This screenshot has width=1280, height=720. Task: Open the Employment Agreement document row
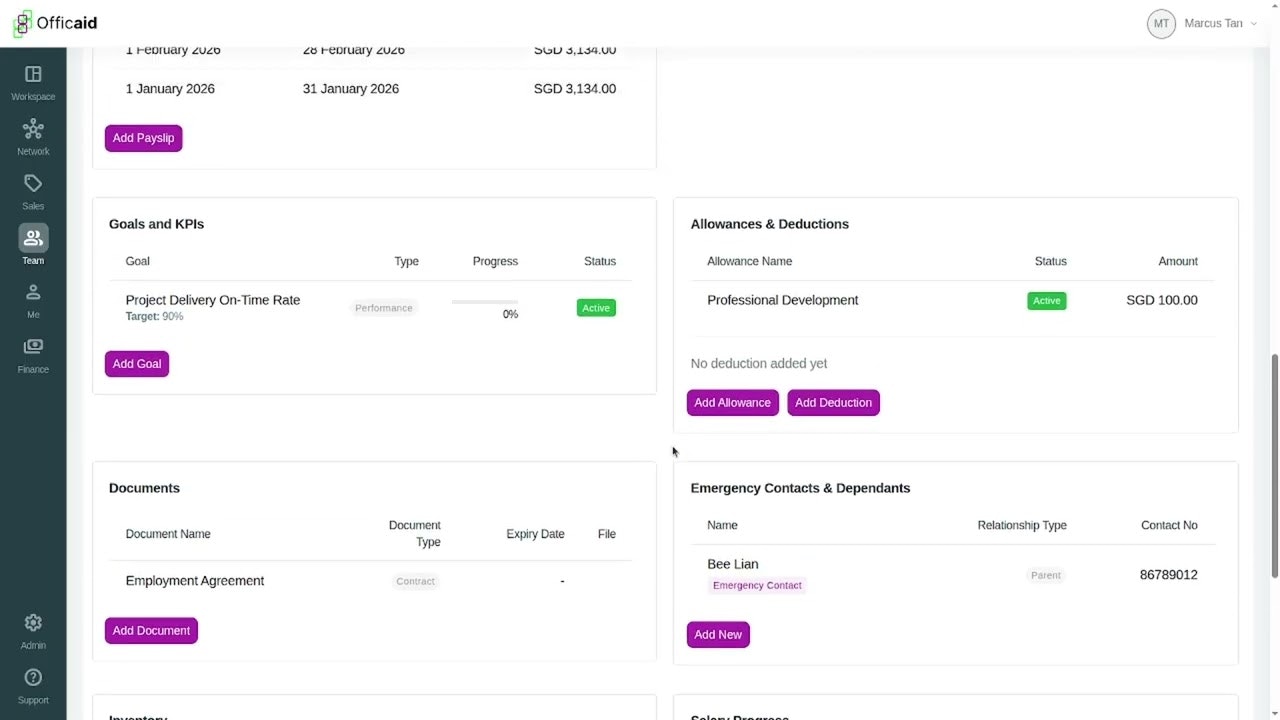coord(195,581)
